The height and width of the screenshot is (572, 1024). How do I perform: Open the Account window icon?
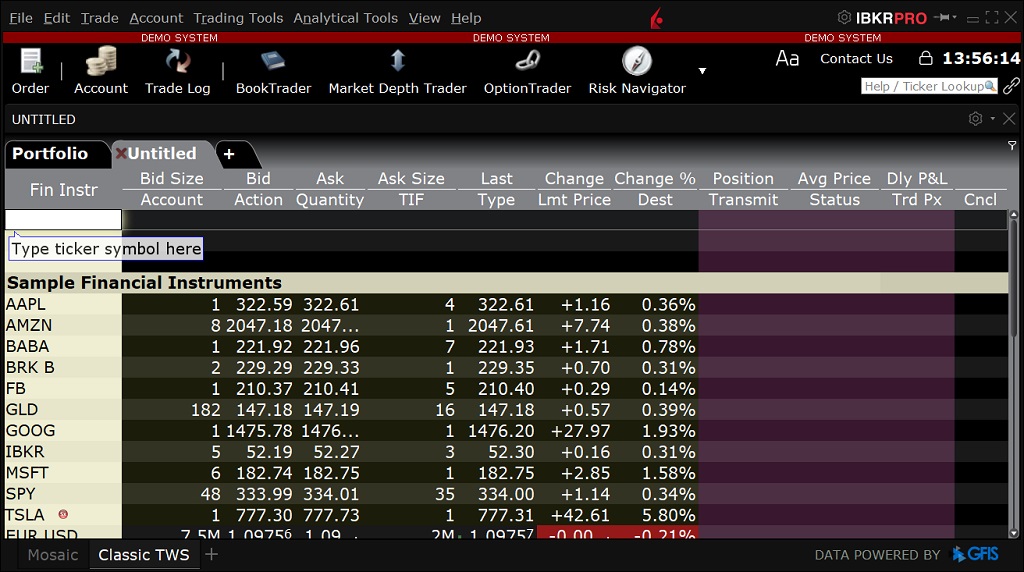pyautogui.click(x=101, y=61)
